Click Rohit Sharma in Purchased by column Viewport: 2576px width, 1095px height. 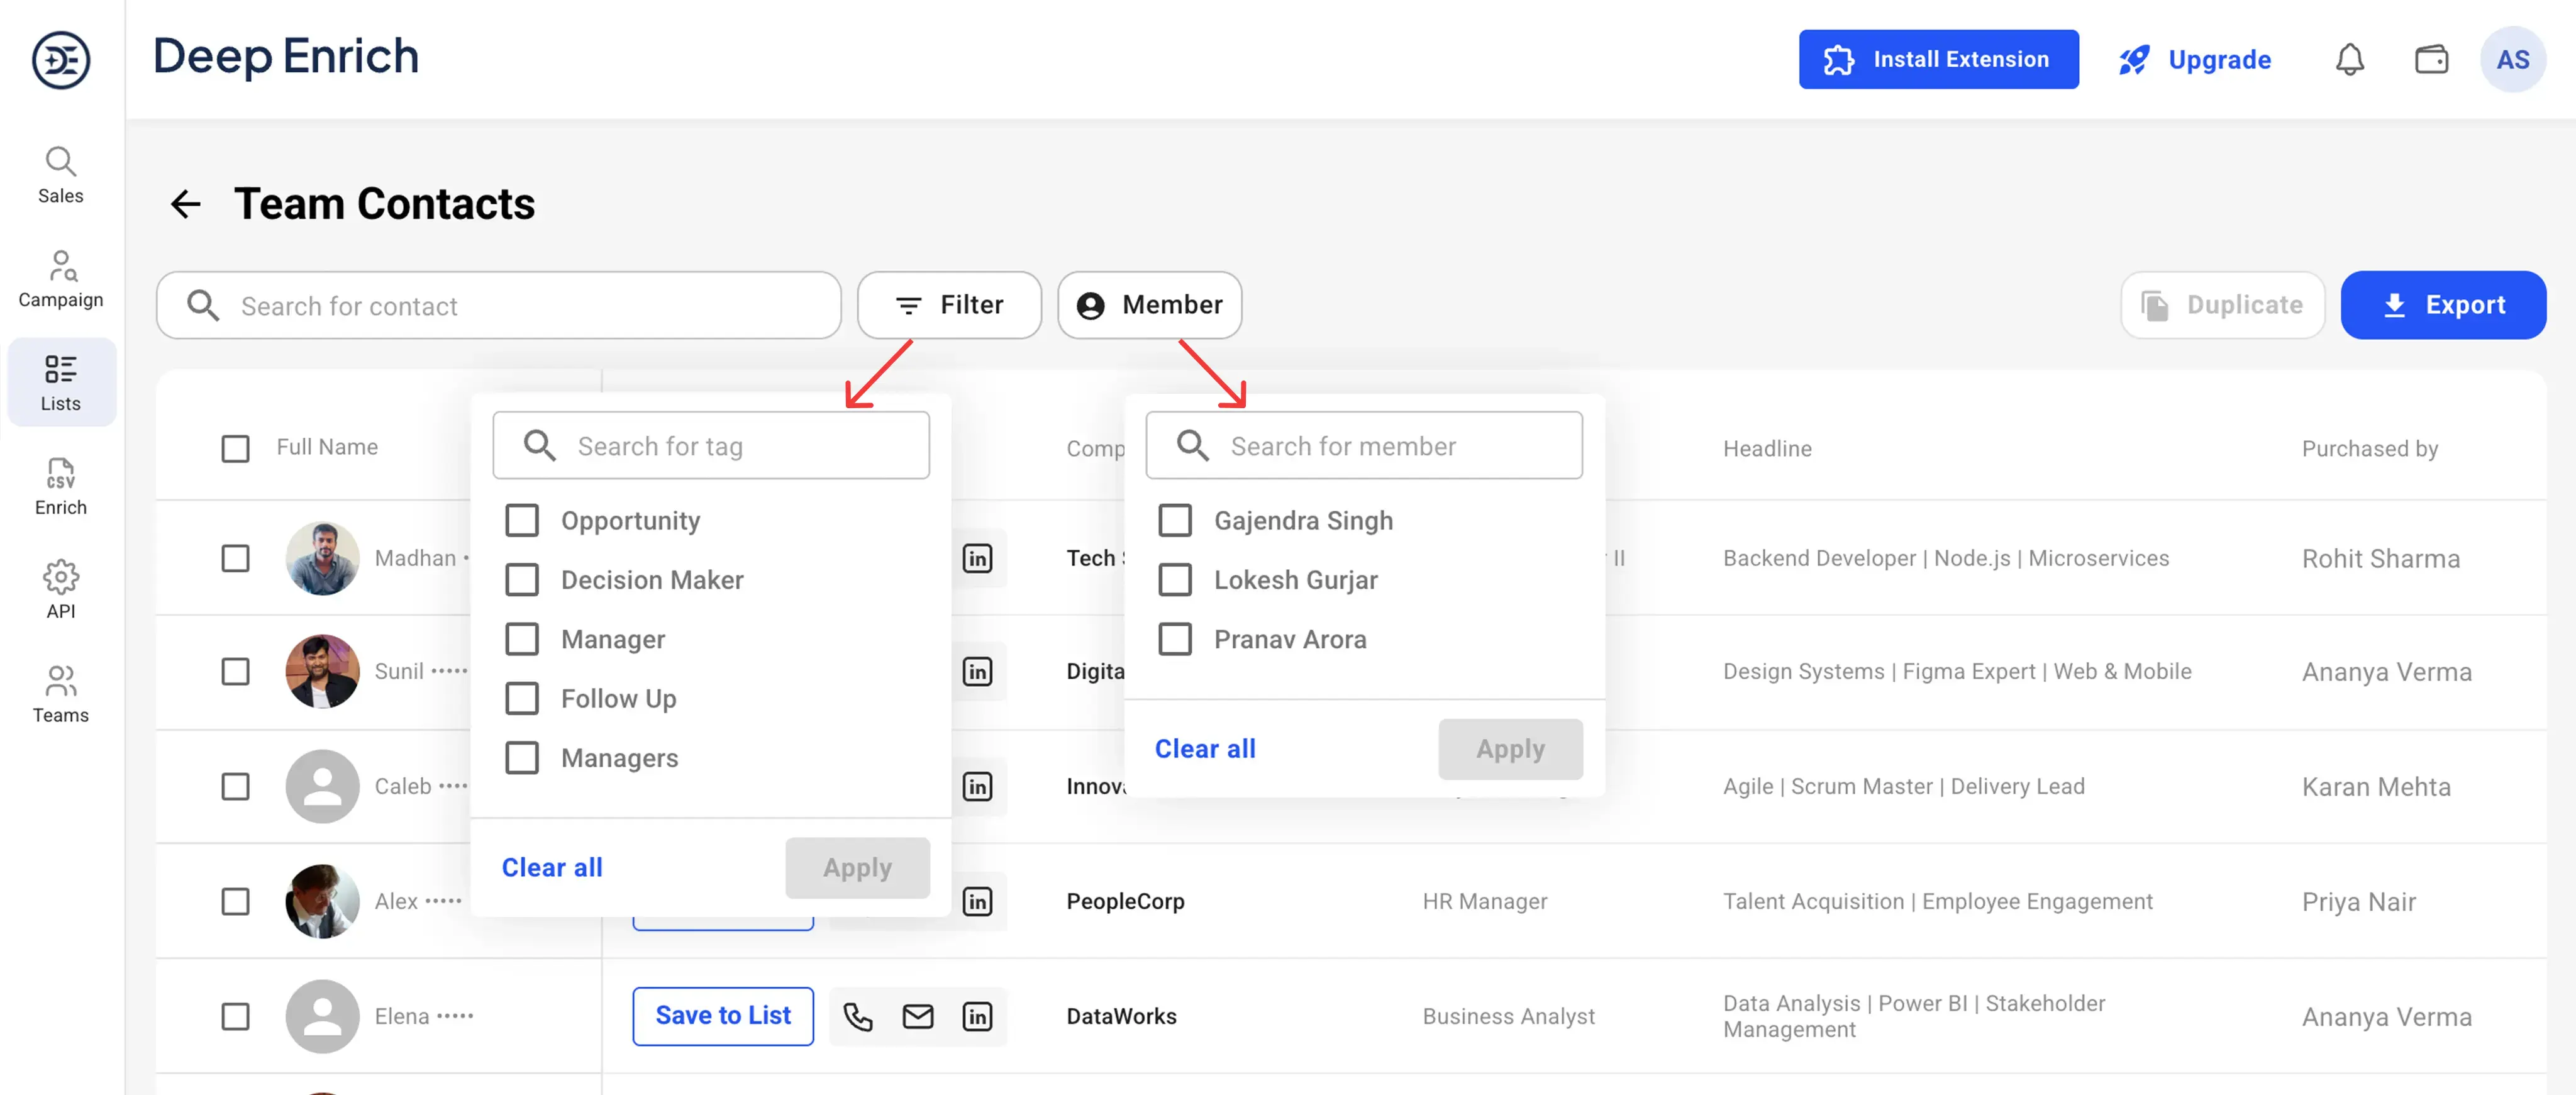pos(2380,558)
